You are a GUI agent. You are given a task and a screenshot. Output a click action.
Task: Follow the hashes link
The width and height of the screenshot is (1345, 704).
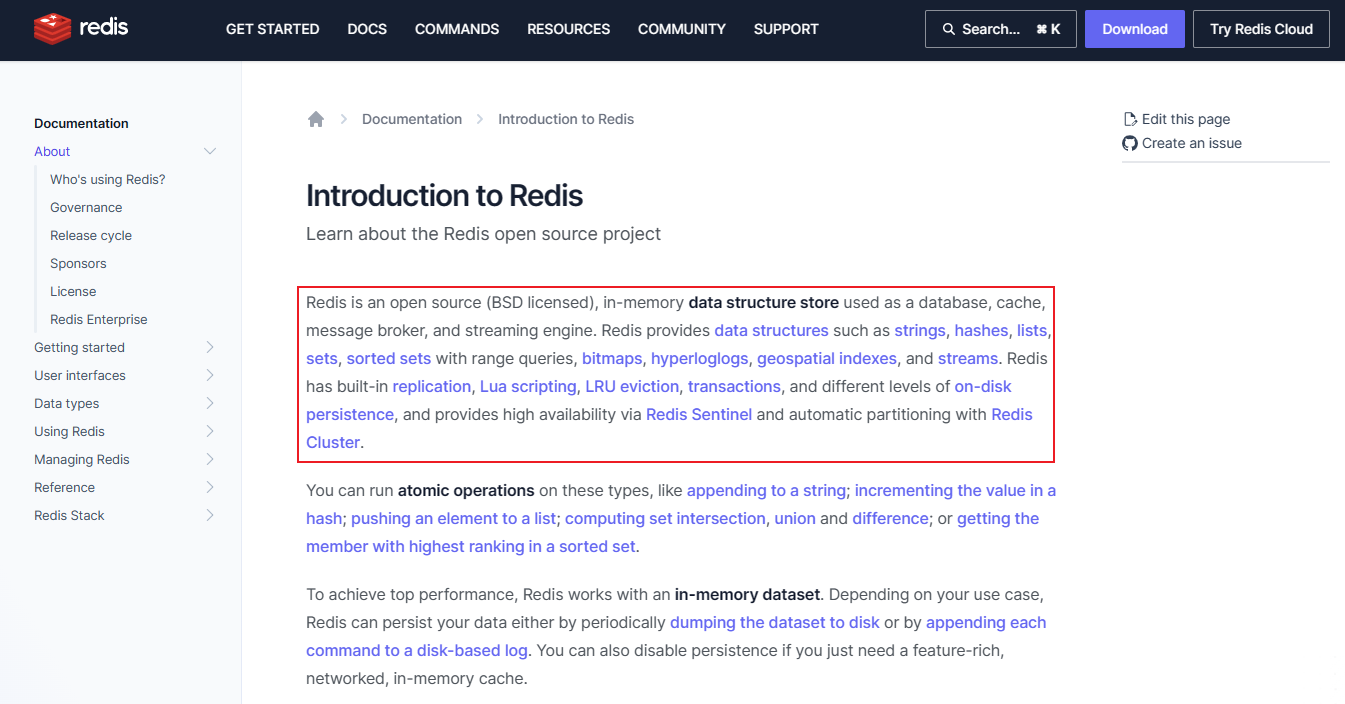[x=981, y=330]
